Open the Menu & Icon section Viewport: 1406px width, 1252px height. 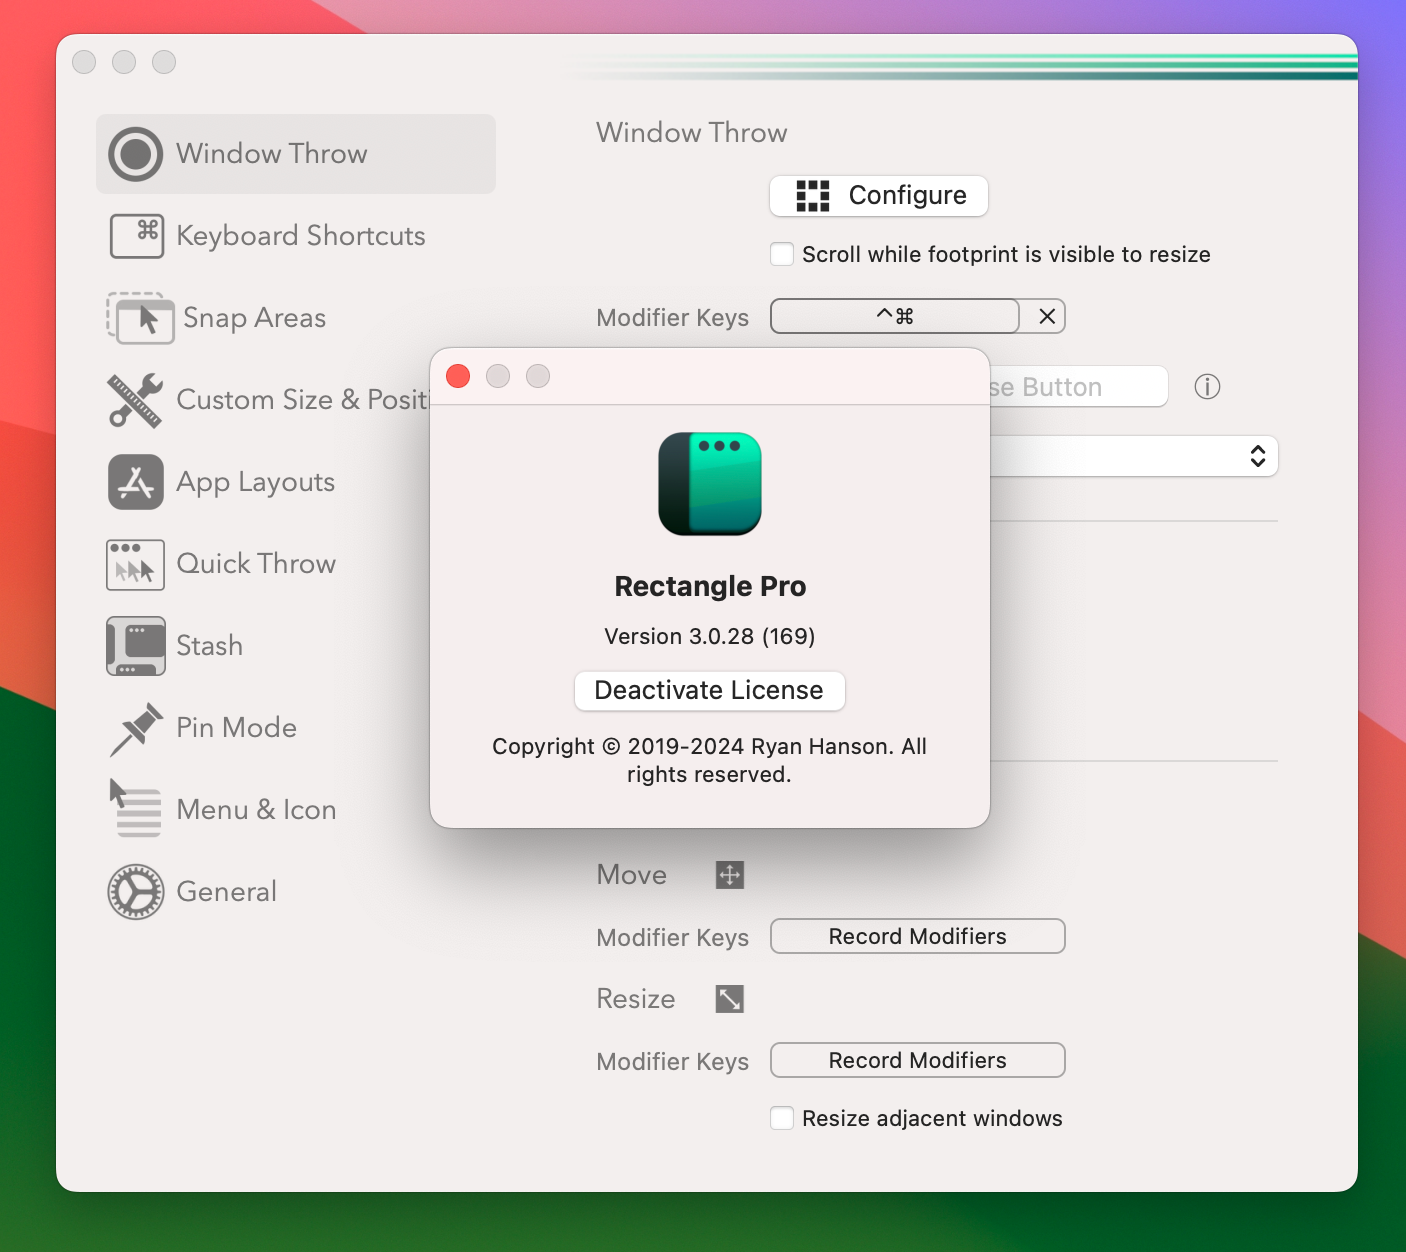[x=134, y=809]
